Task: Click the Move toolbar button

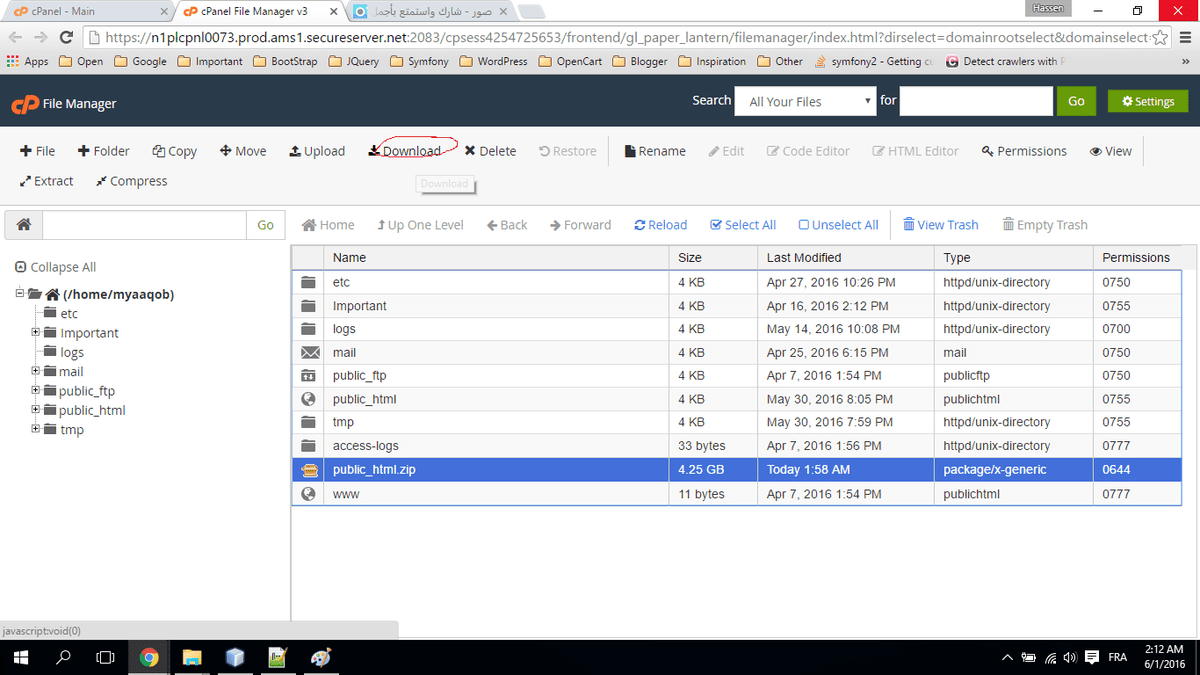Action: pyautogui.click(x=243, y=151)
